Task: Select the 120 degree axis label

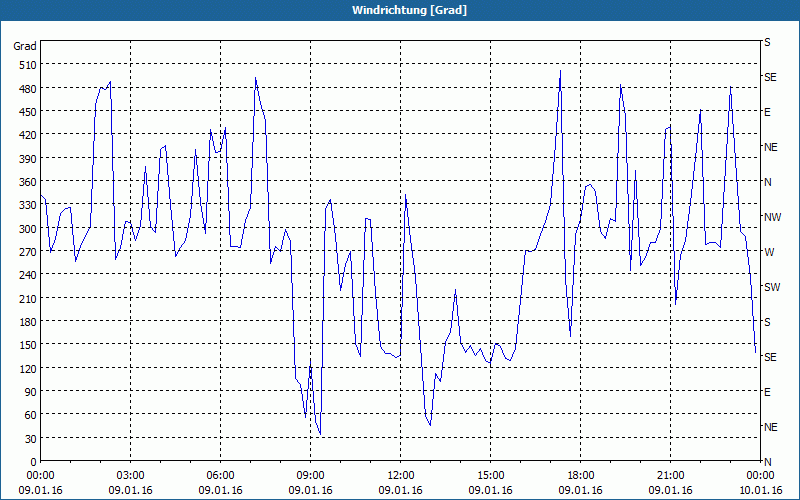Action: (x=28, y=368)
